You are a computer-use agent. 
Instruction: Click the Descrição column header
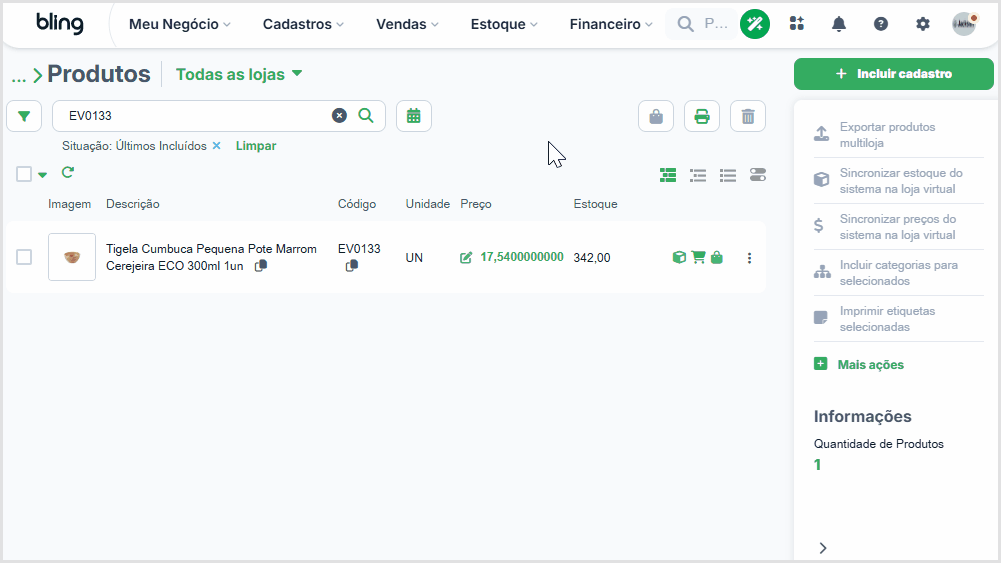pyautogui.click(x=133, y=204)
